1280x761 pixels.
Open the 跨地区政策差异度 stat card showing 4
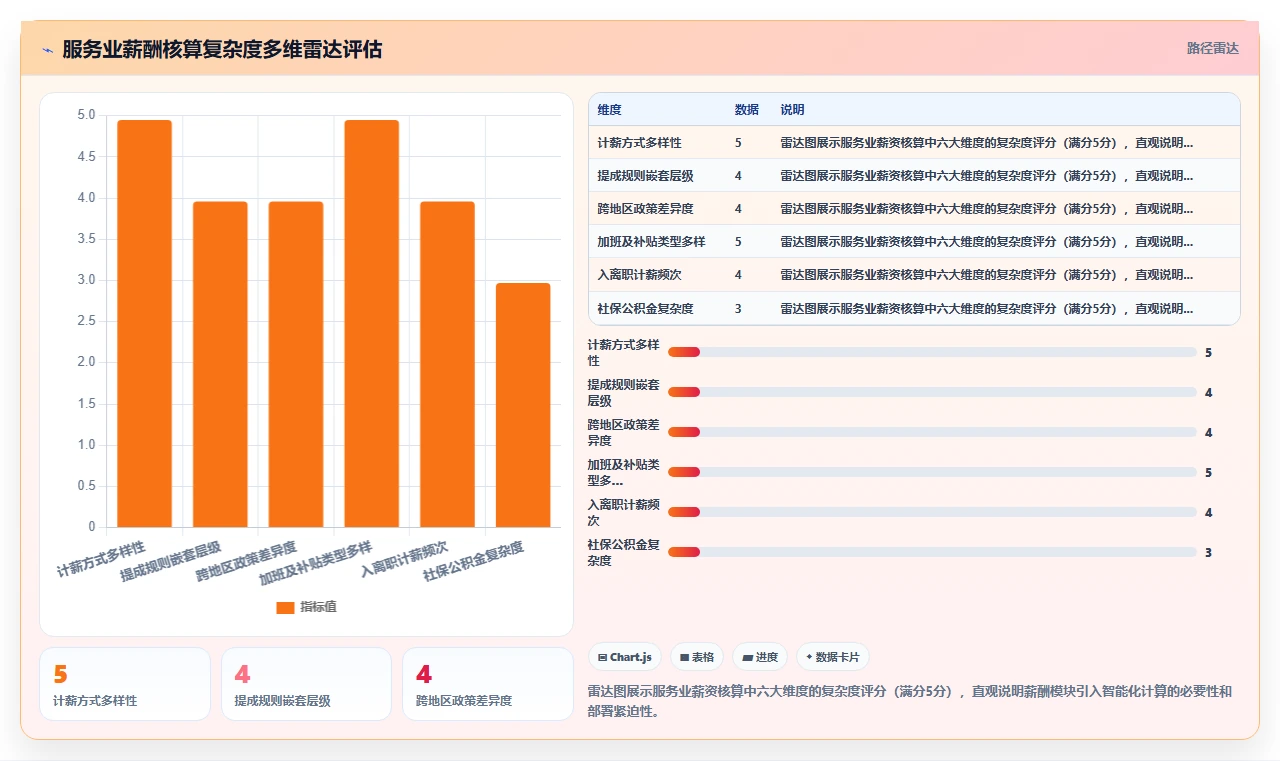point(488,684)
